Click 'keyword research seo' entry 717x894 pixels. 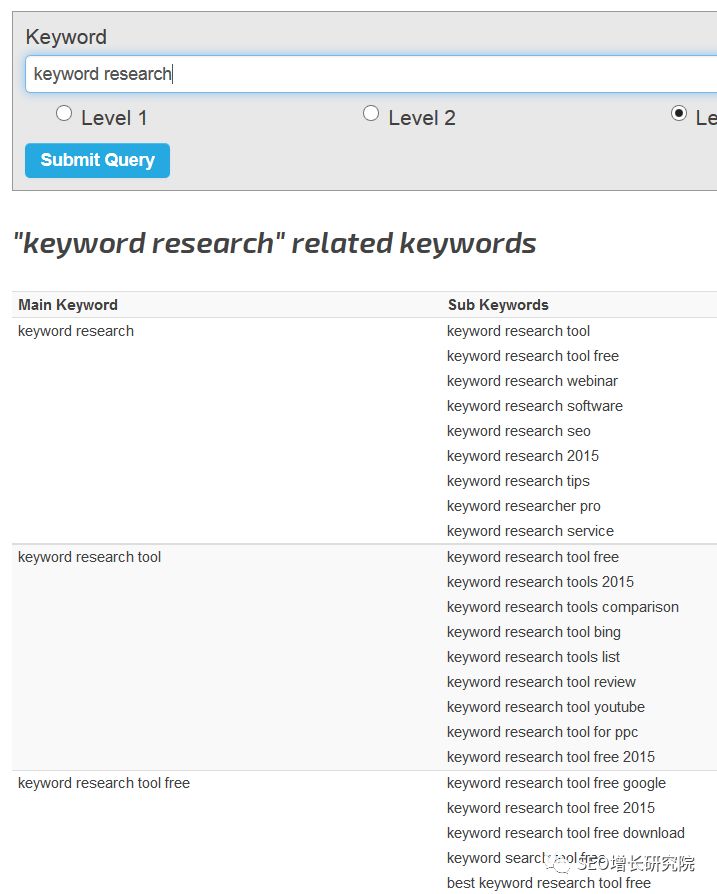point(519,431)
